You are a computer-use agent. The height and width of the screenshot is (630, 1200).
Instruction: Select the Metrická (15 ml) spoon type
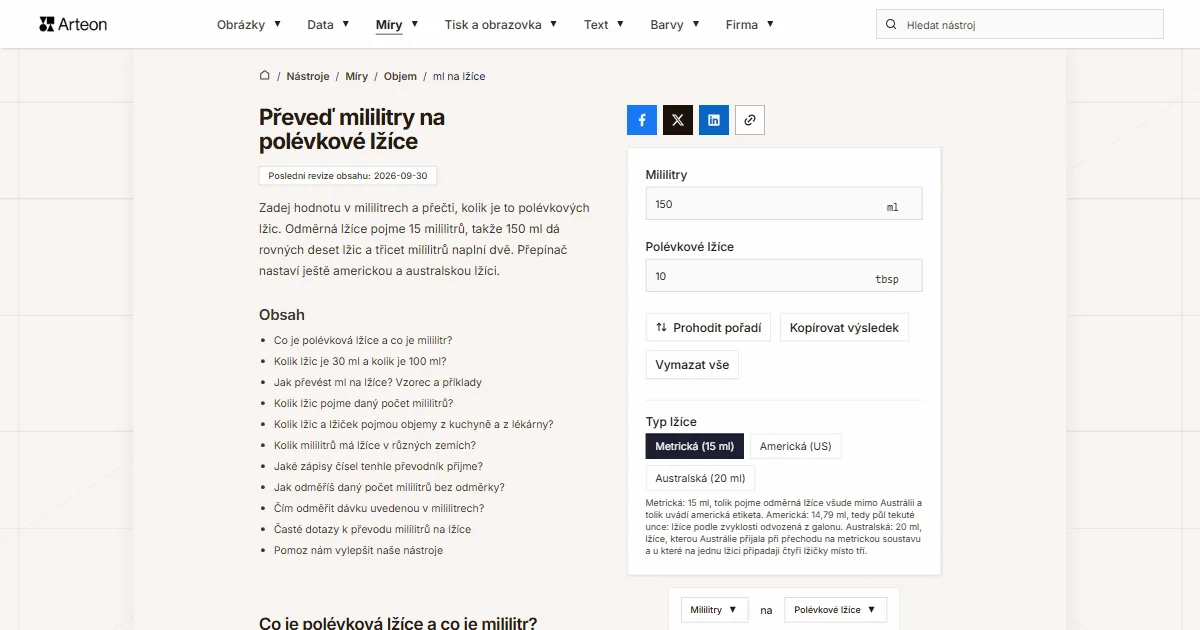pyautogui.click(x=695, y=446)
